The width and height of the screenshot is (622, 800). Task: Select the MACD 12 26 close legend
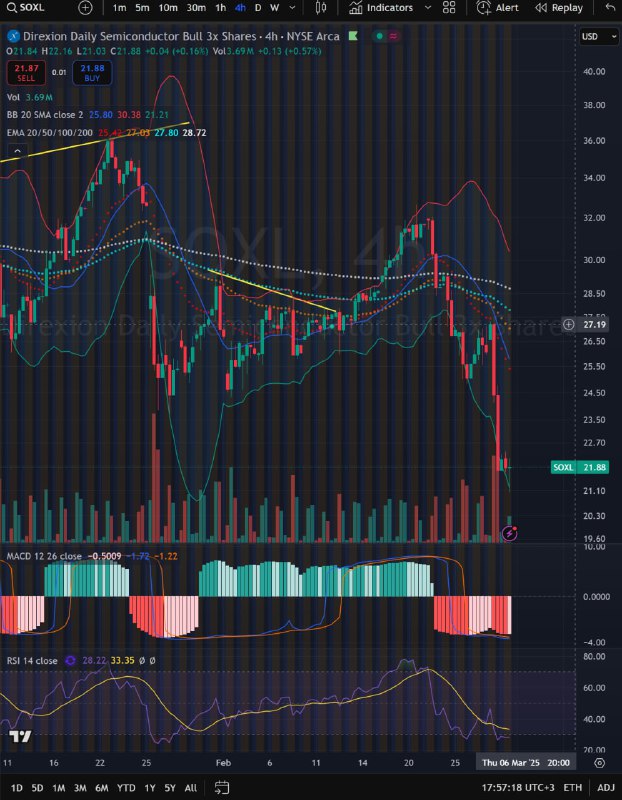click(x=44, y=556)
